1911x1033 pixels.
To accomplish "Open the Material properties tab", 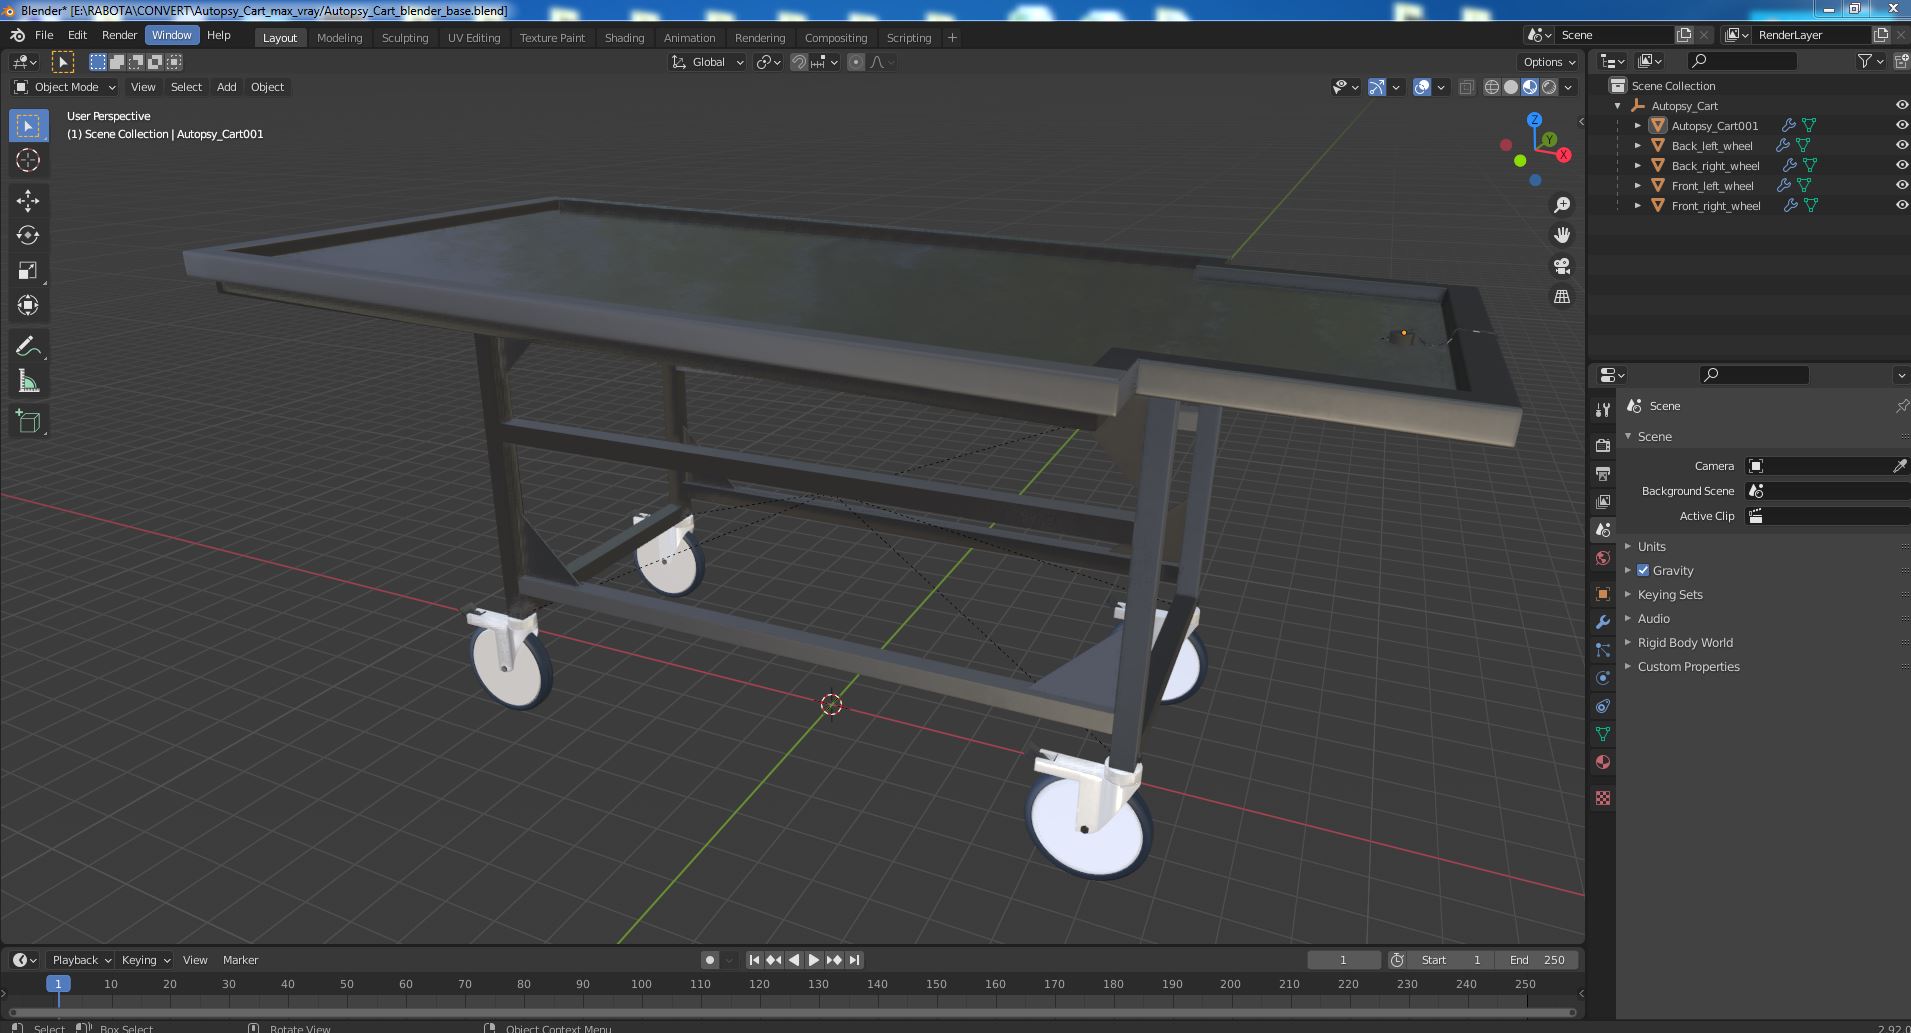I will [x=1603, y=762].
